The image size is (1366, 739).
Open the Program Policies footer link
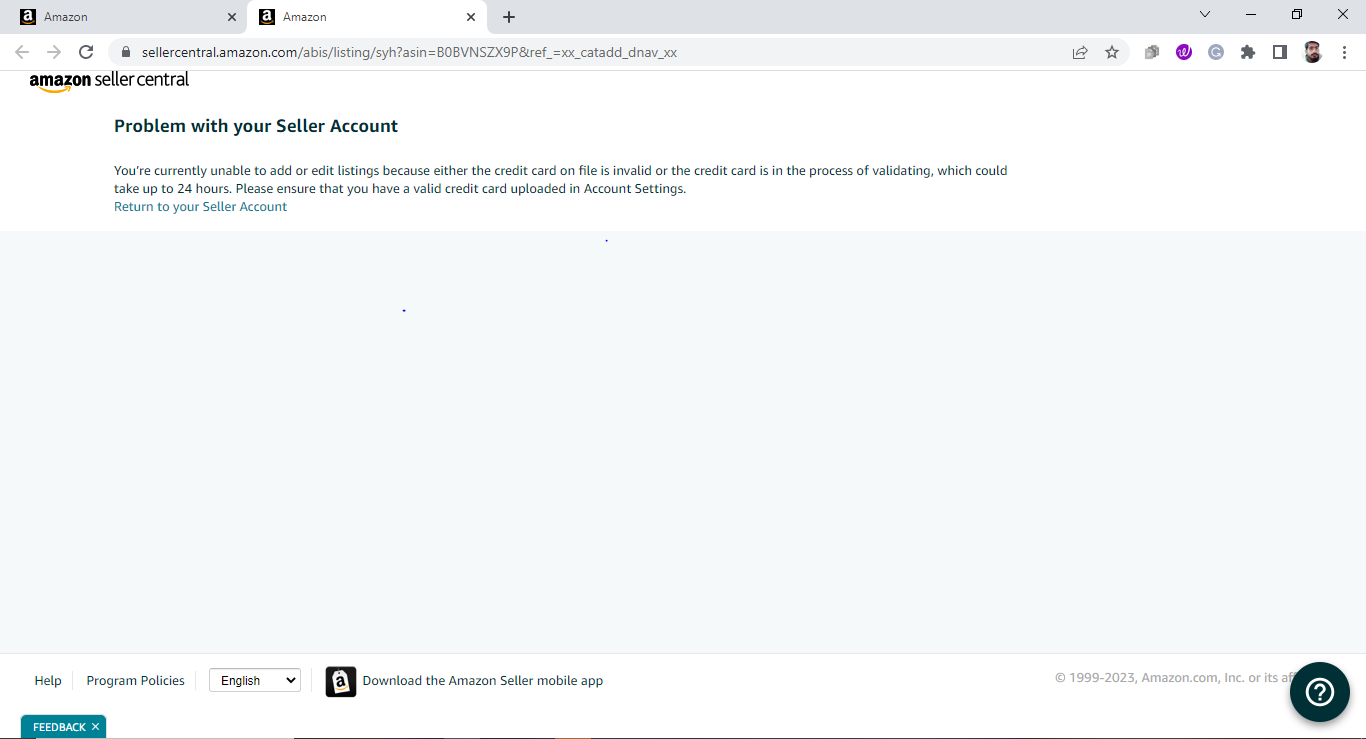(x=136, y=680)
